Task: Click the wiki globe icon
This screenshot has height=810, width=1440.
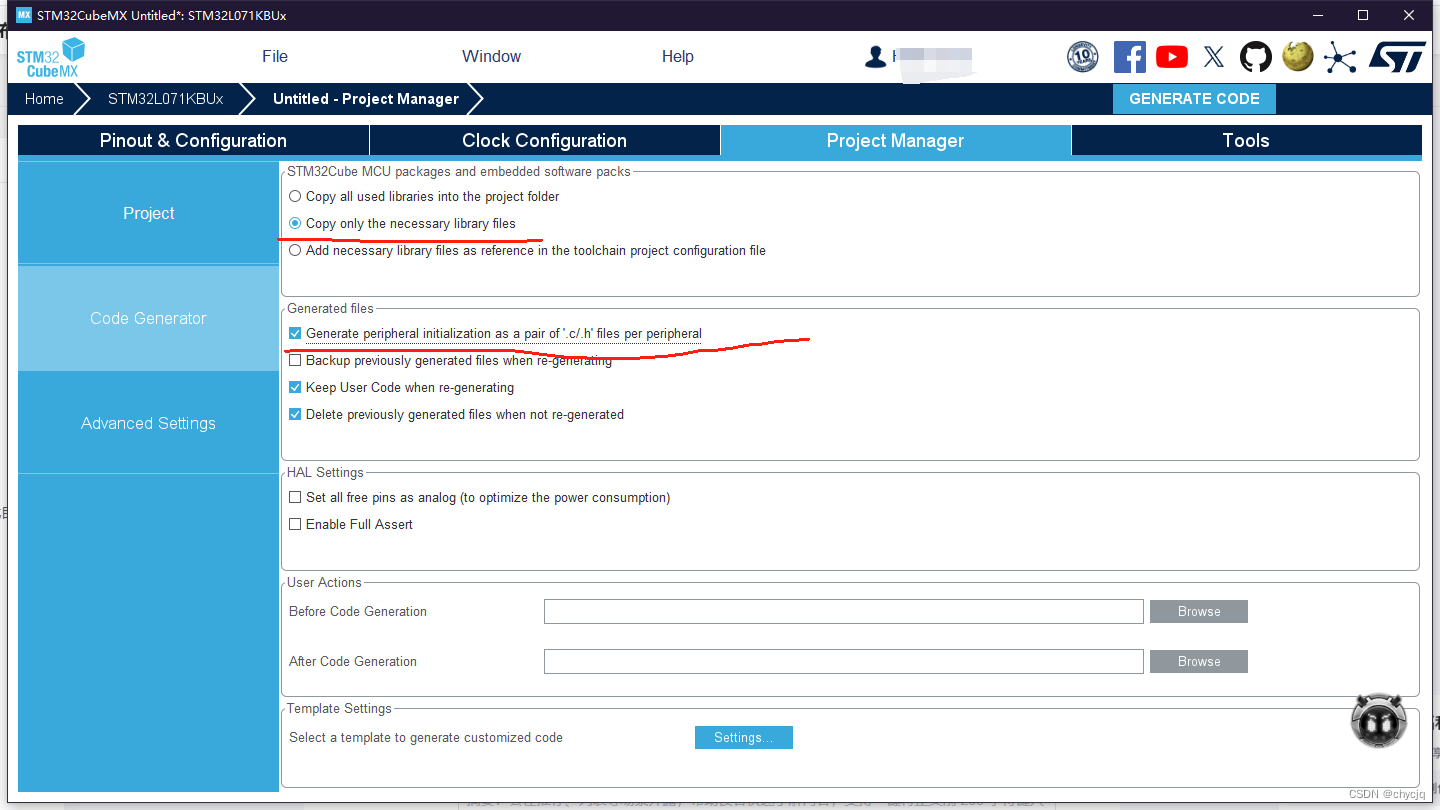Action: click(x=1298, y=56)
